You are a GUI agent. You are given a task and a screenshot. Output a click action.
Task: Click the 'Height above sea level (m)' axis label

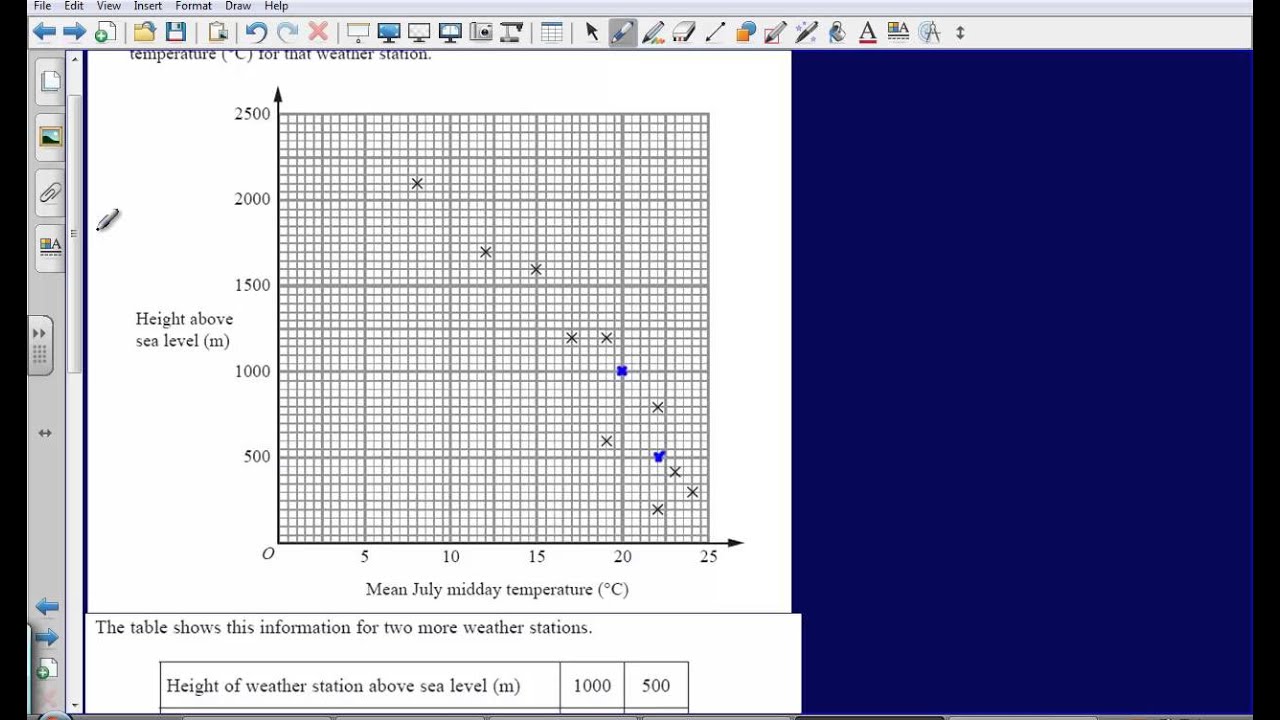coord(184,330)
